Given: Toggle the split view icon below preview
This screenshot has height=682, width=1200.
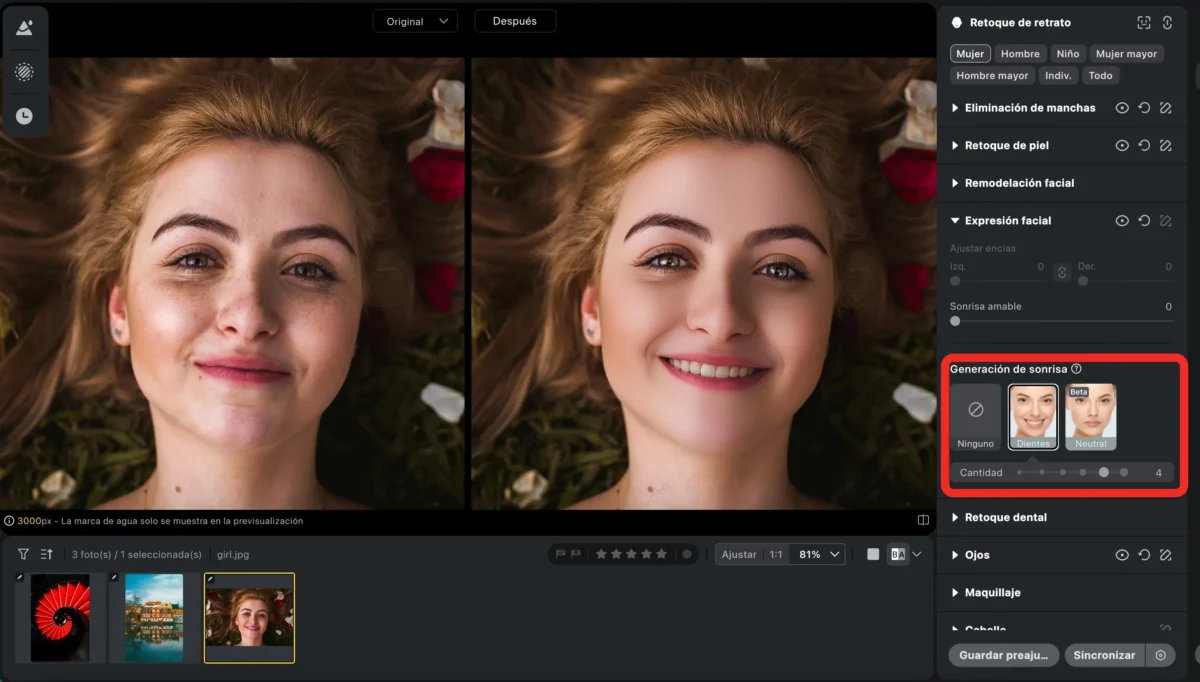Looking at the screenshot, I should pos(923,520).
